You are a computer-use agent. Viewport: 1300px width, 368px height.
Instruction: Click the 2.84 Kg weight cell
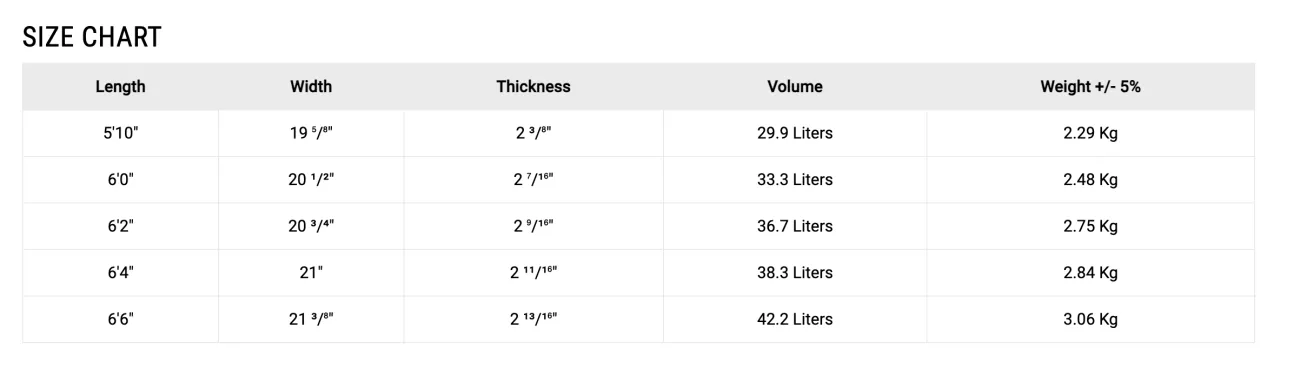point(1091,273)
